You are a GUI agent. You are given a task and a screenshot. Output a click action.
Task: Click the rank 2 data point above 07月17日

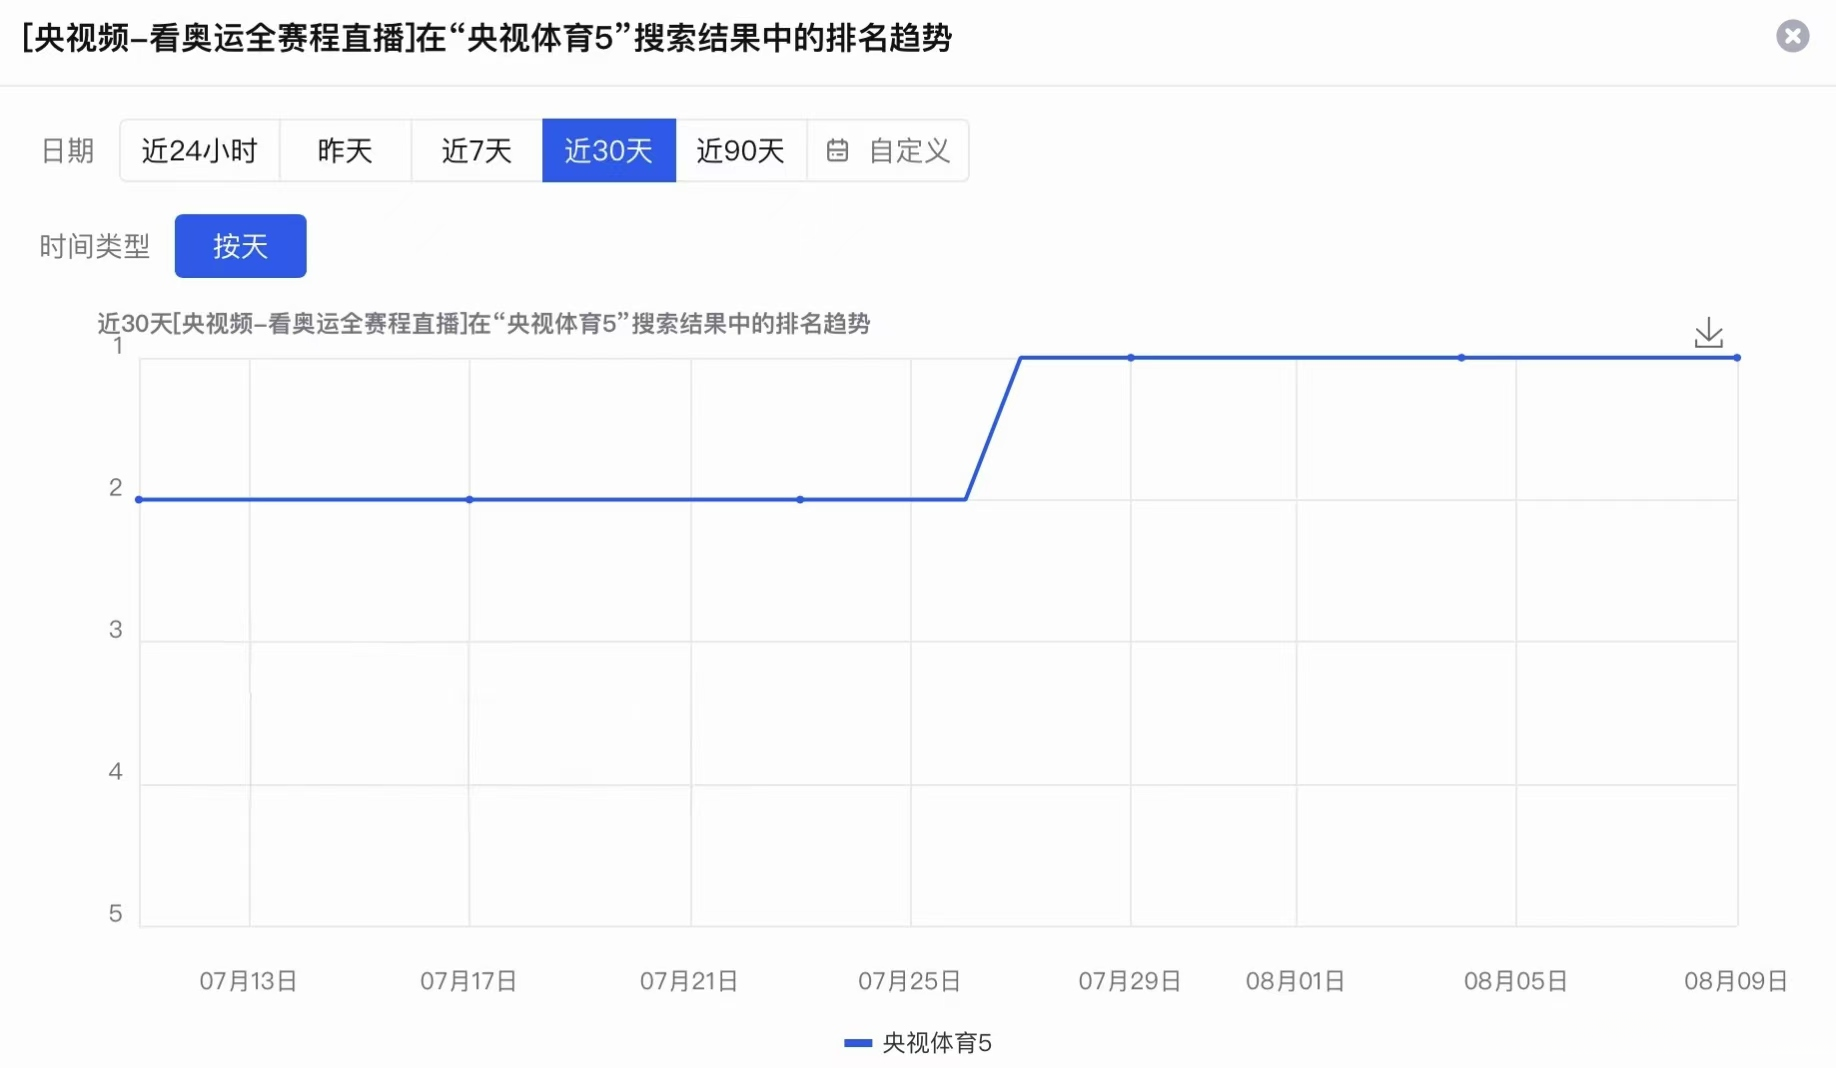click(469, 499)
